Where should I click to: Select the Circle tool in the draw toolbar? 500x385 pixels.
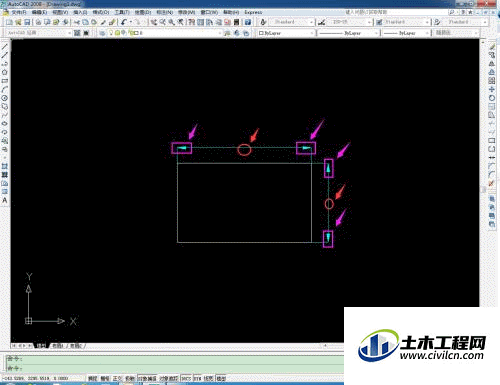[5, 98]
